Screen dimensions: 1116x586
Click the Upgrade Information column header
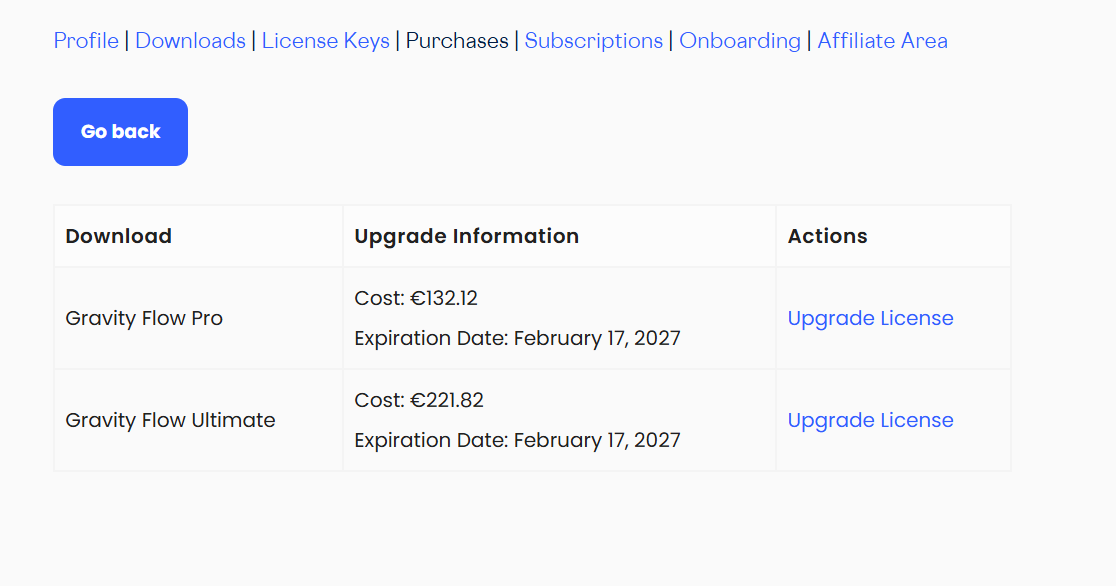466,236
